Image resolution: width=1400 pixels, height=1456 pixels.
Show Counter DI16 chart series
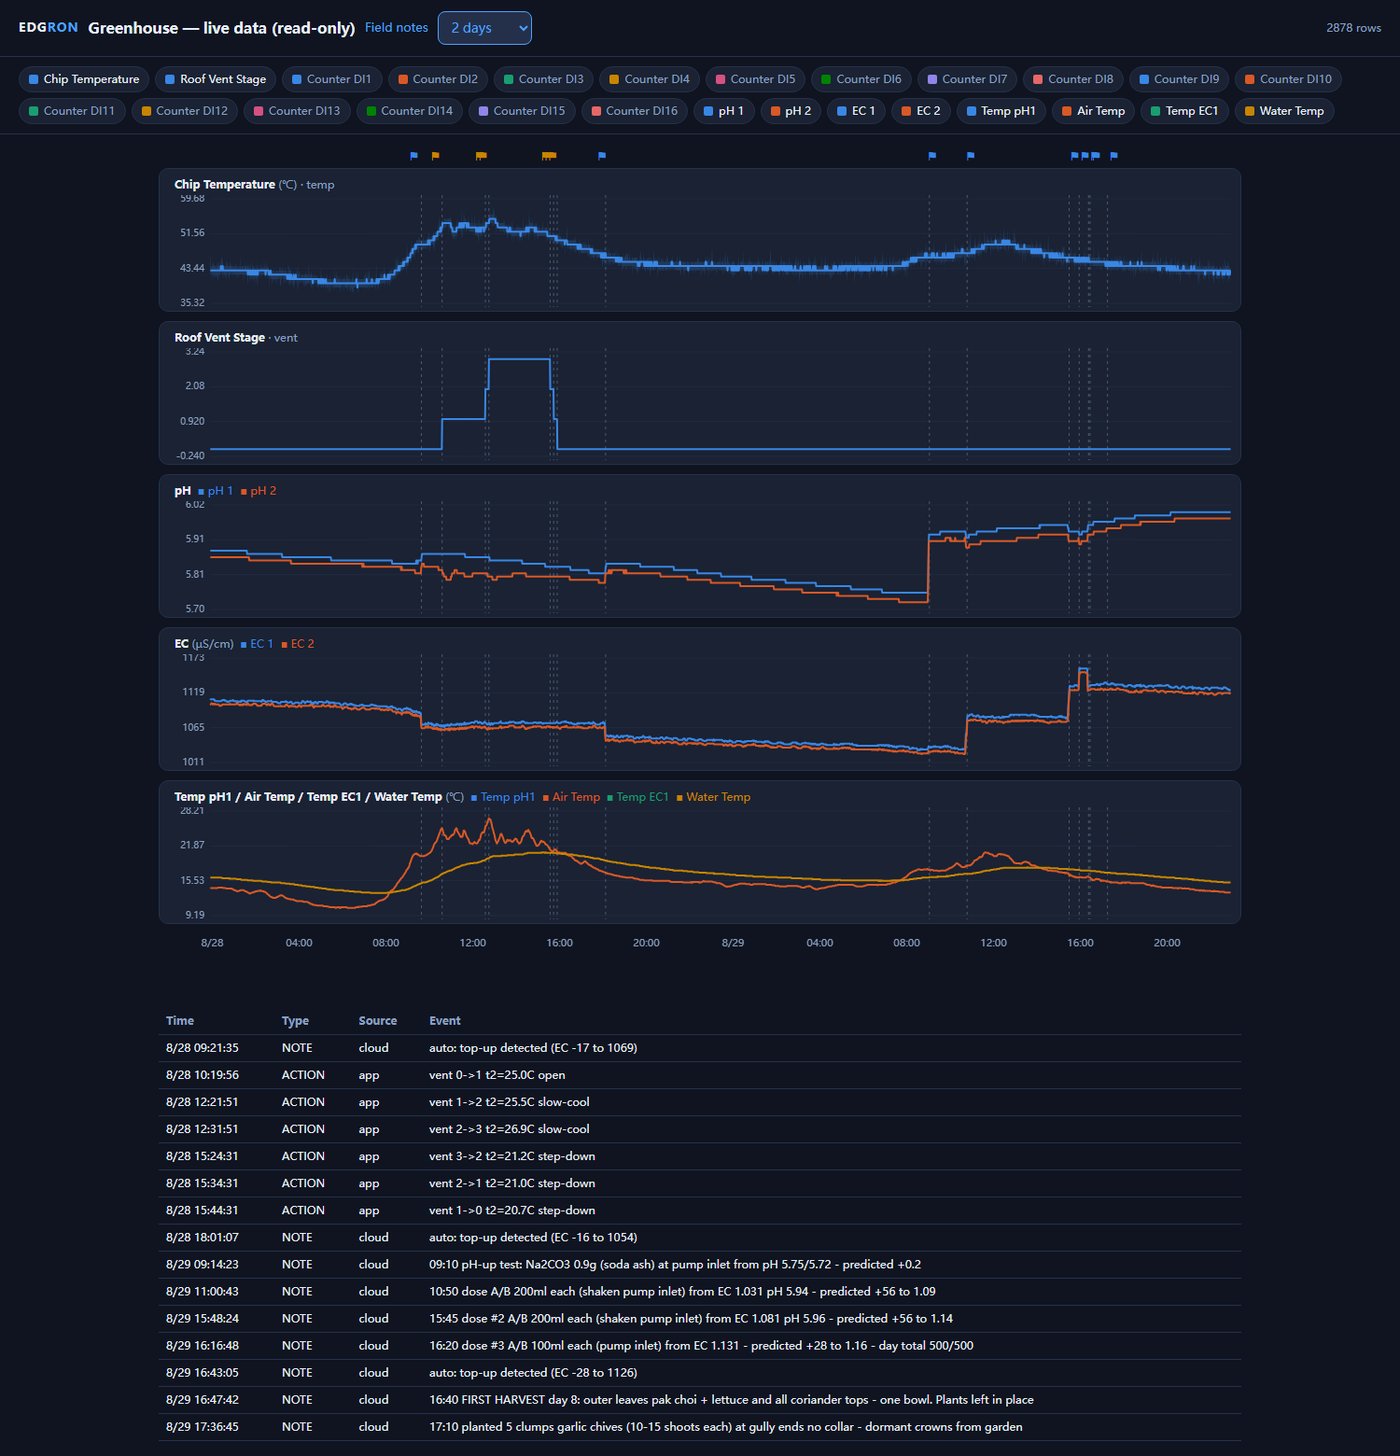634,111
